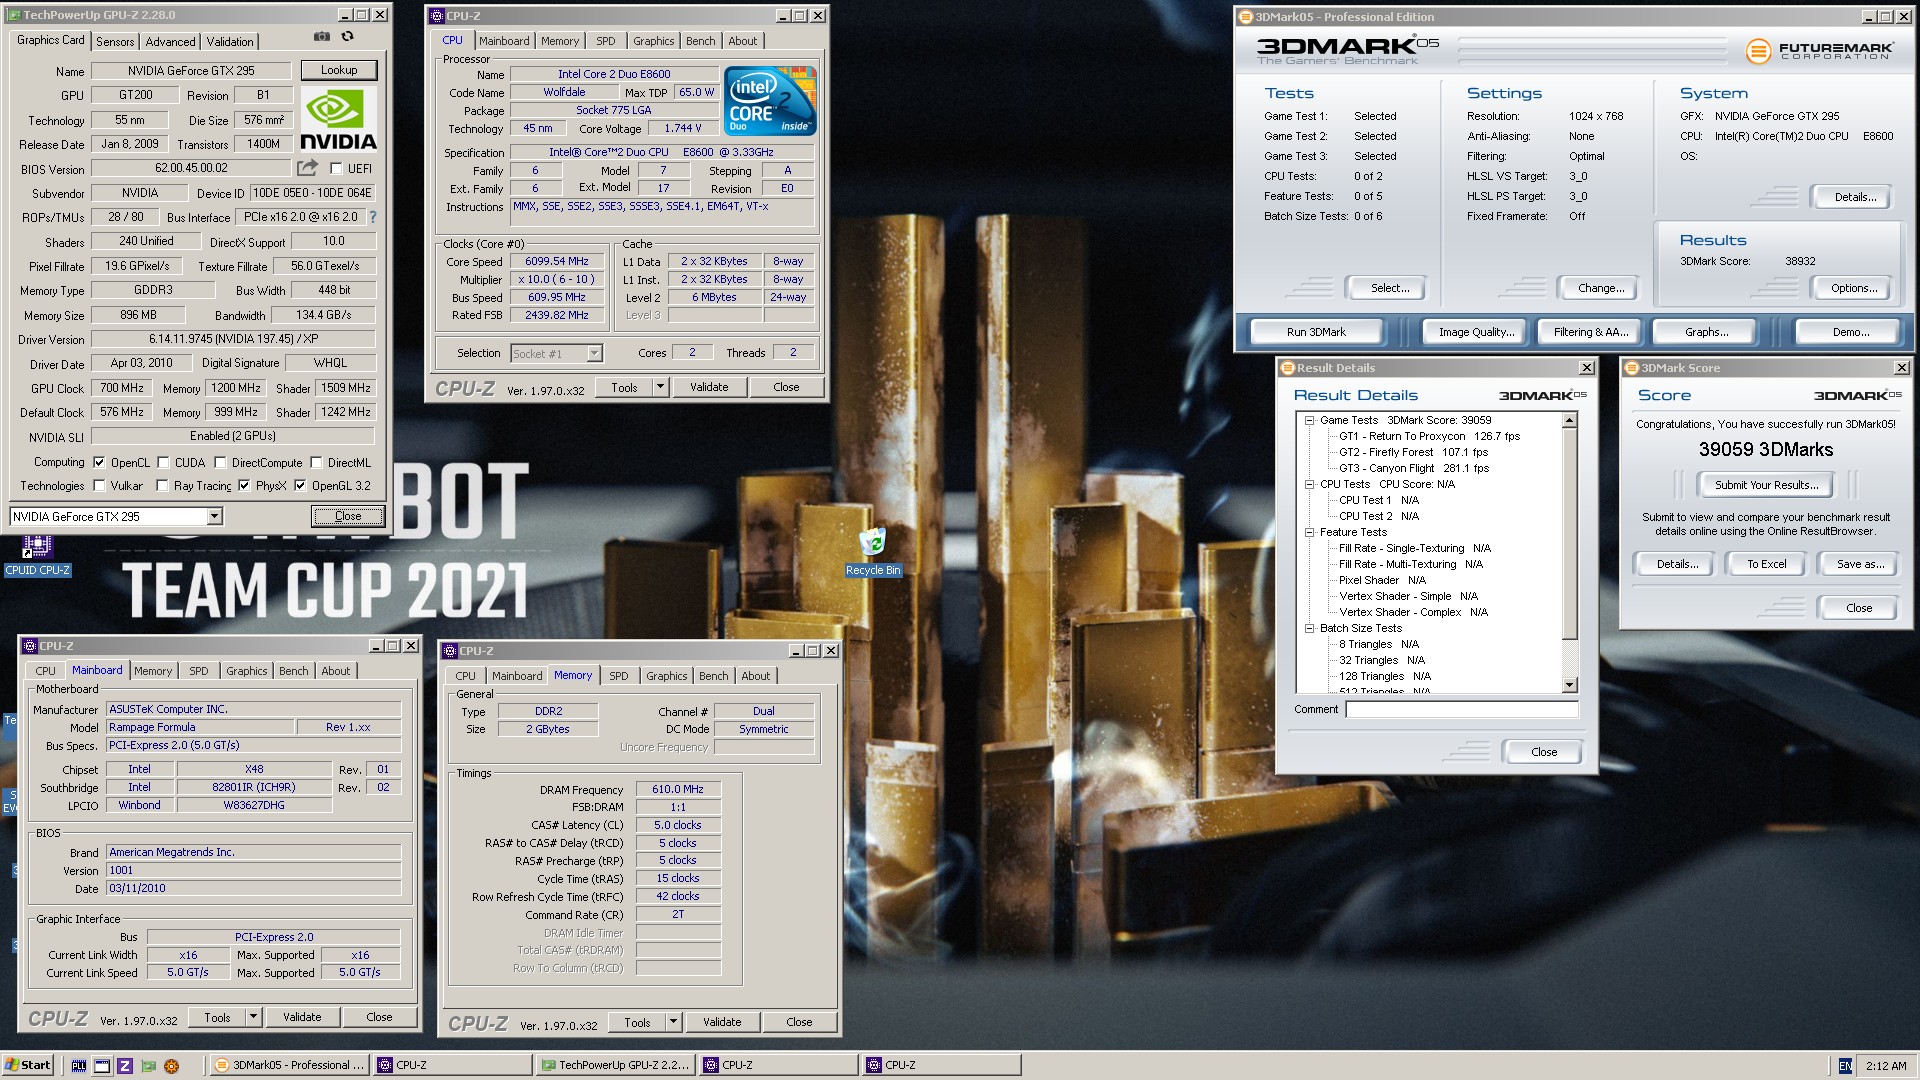This screenshot has width=1920, height=1080.
Task: Switch to the GPU-Z Validation tab
Action: (x=230, y=42)
